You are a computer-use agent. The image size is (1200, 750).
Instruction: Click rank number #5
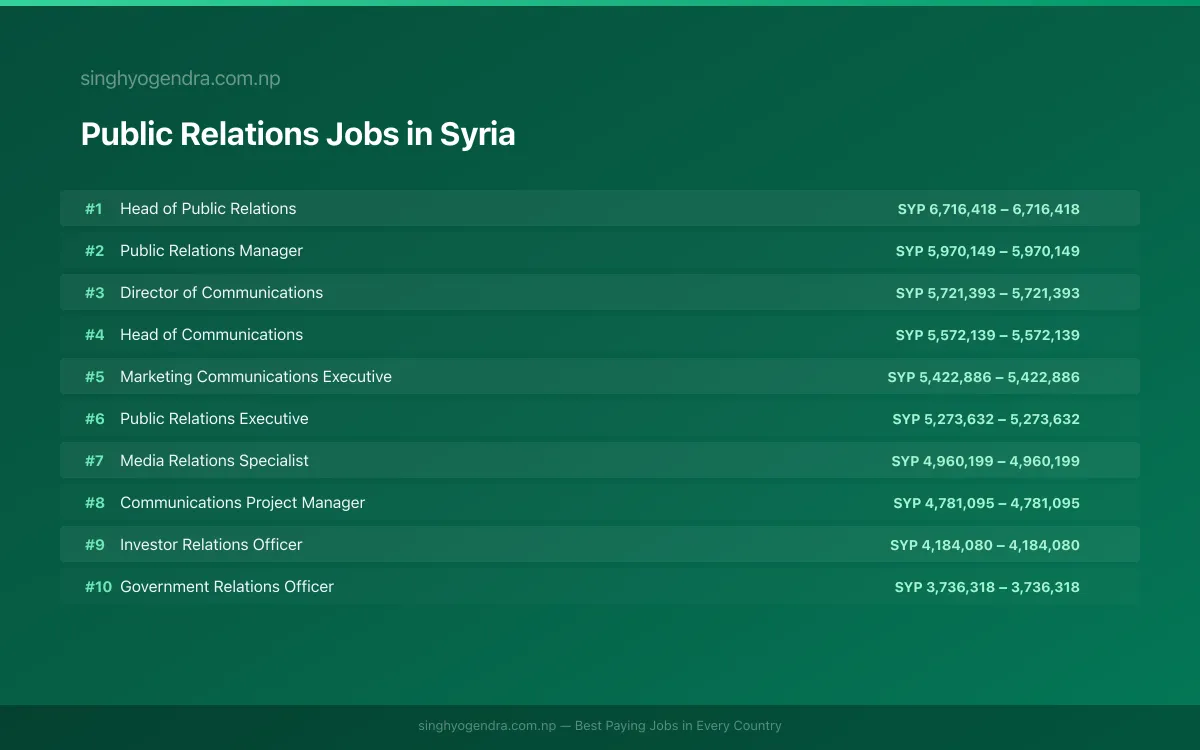[x=94, y=377]
